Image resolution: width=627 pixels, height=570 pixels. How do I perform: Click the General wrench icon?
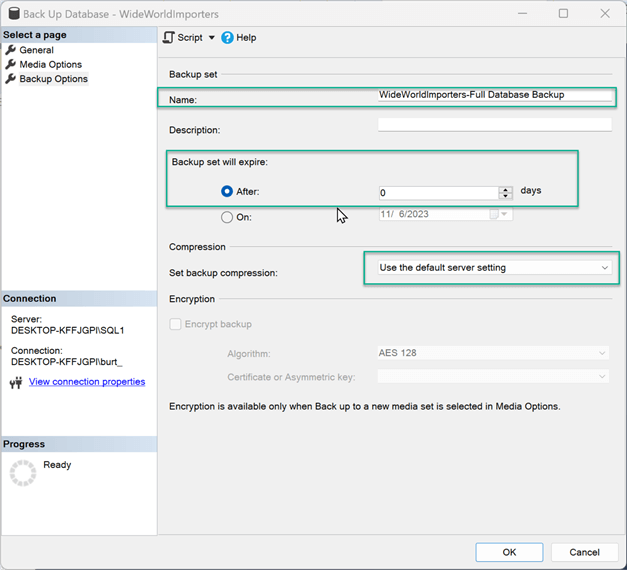[x=11, y=50]
